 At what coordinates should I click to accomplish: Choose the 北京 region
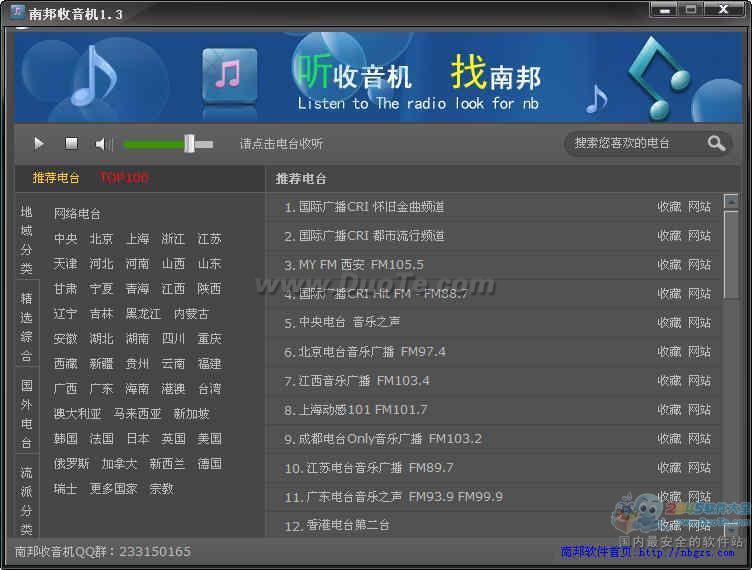point(101,239)
